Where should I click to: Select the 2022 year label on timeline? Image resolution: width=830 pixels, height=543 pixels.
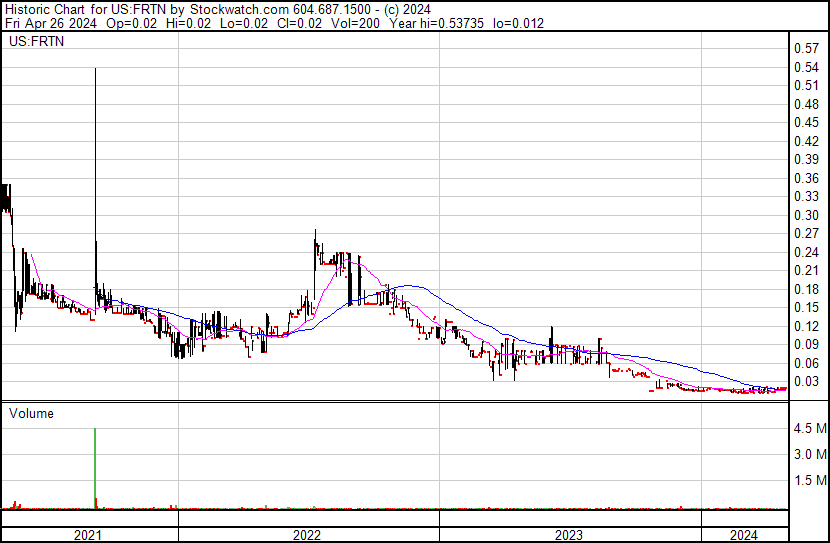(307, 534)
